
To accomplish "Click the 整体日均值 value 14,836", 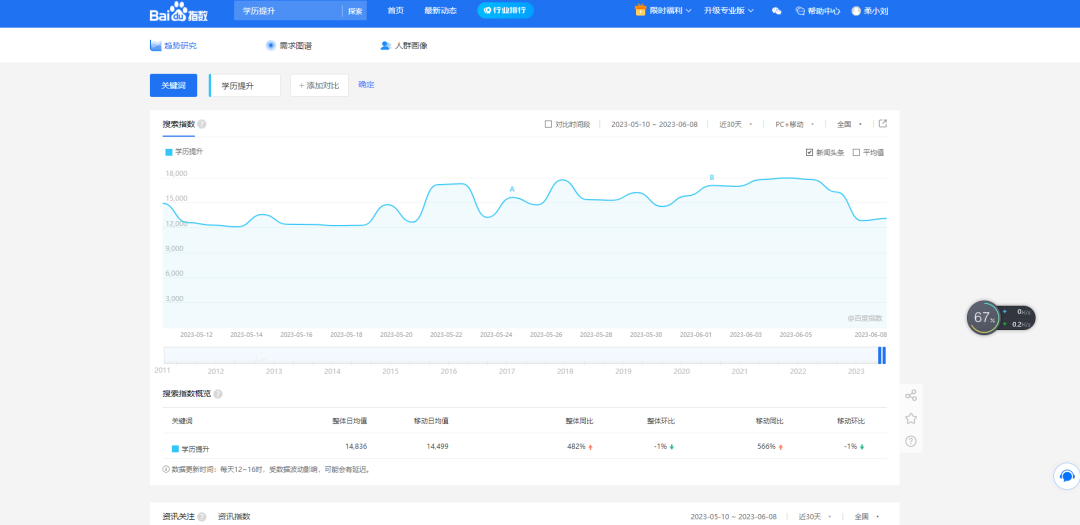I will 356,446.
